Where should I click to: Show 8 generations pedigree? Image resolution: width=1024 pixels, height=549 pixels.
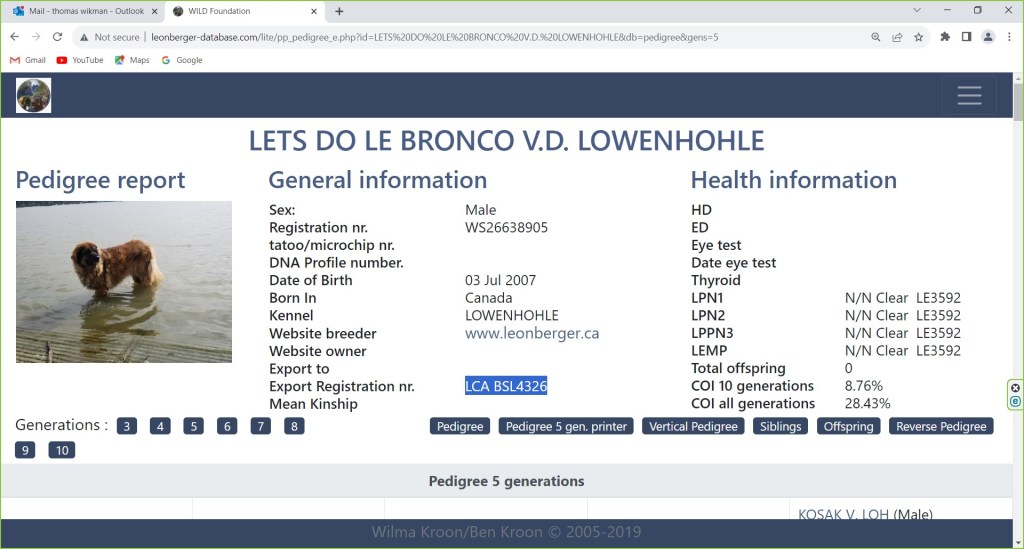tap(294, 426)
